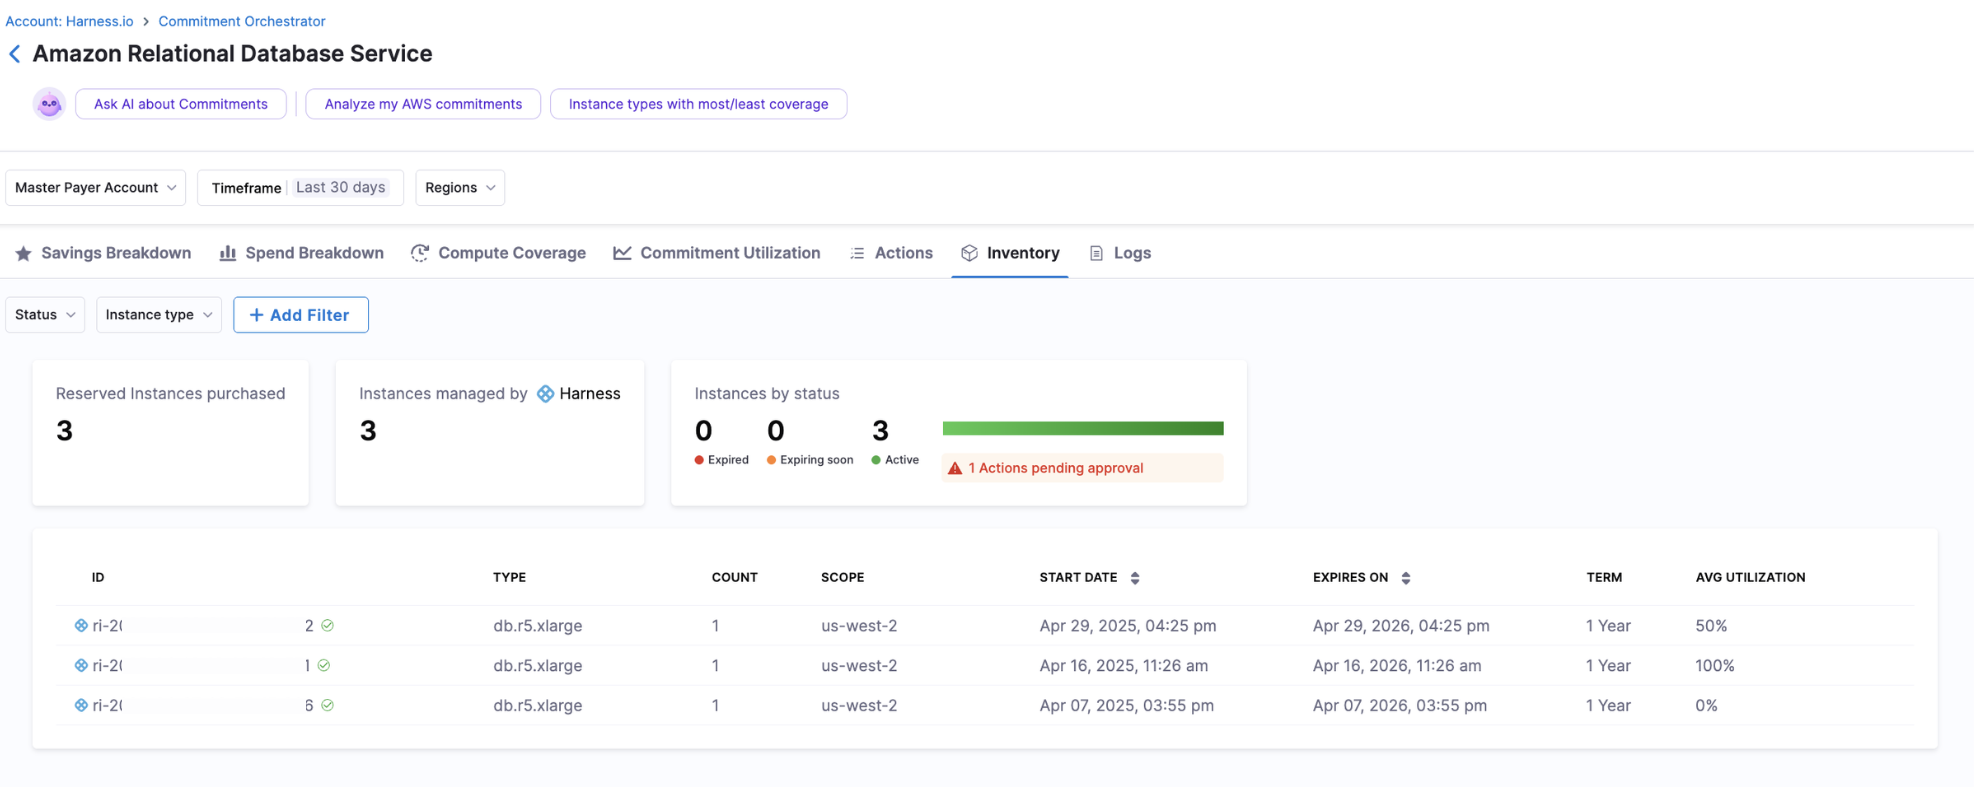Click the red warning triangle icon

(x=955, y=468)
